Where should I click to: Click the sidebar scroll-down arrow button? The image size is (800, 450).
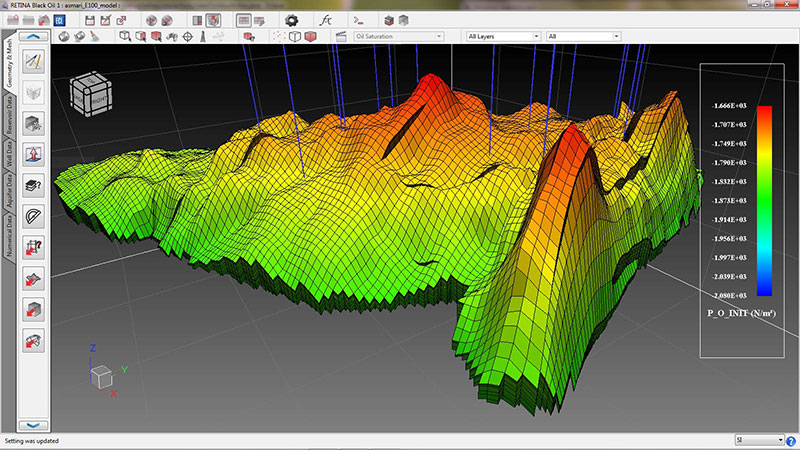coord(33,425)
